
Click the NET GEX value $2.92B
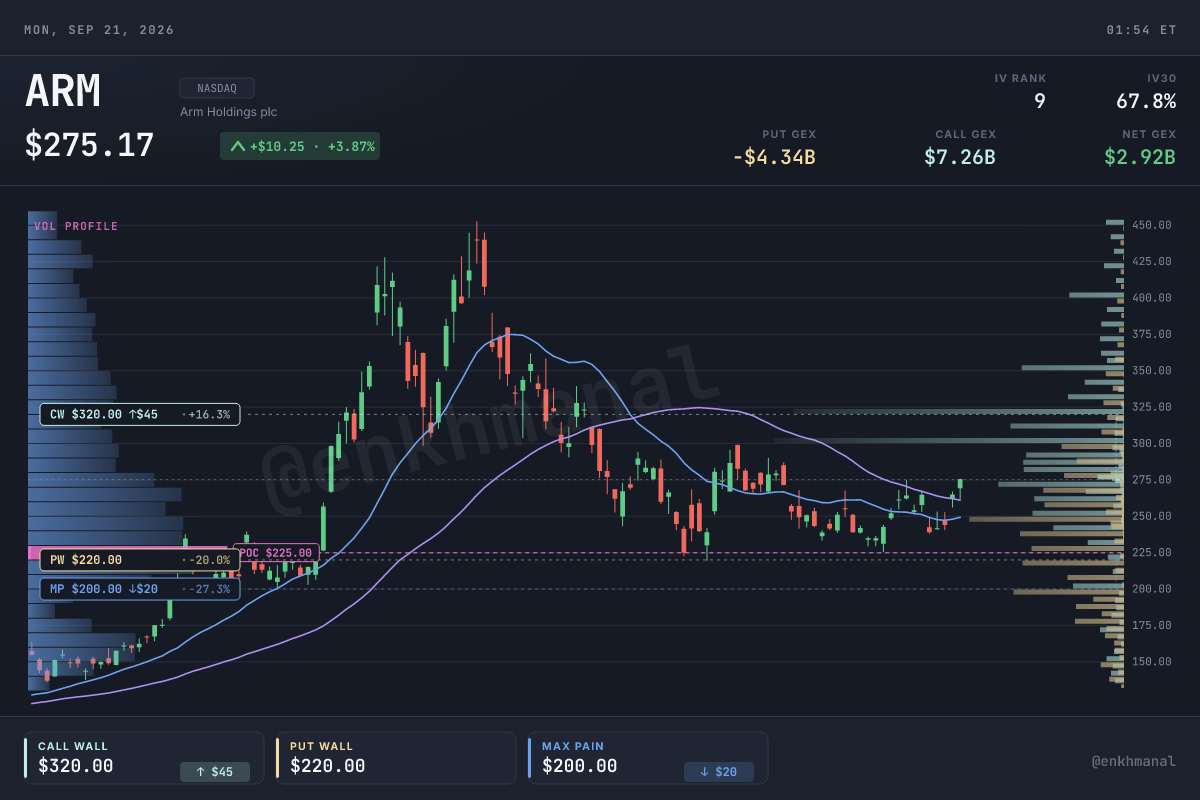[1140, 157]
